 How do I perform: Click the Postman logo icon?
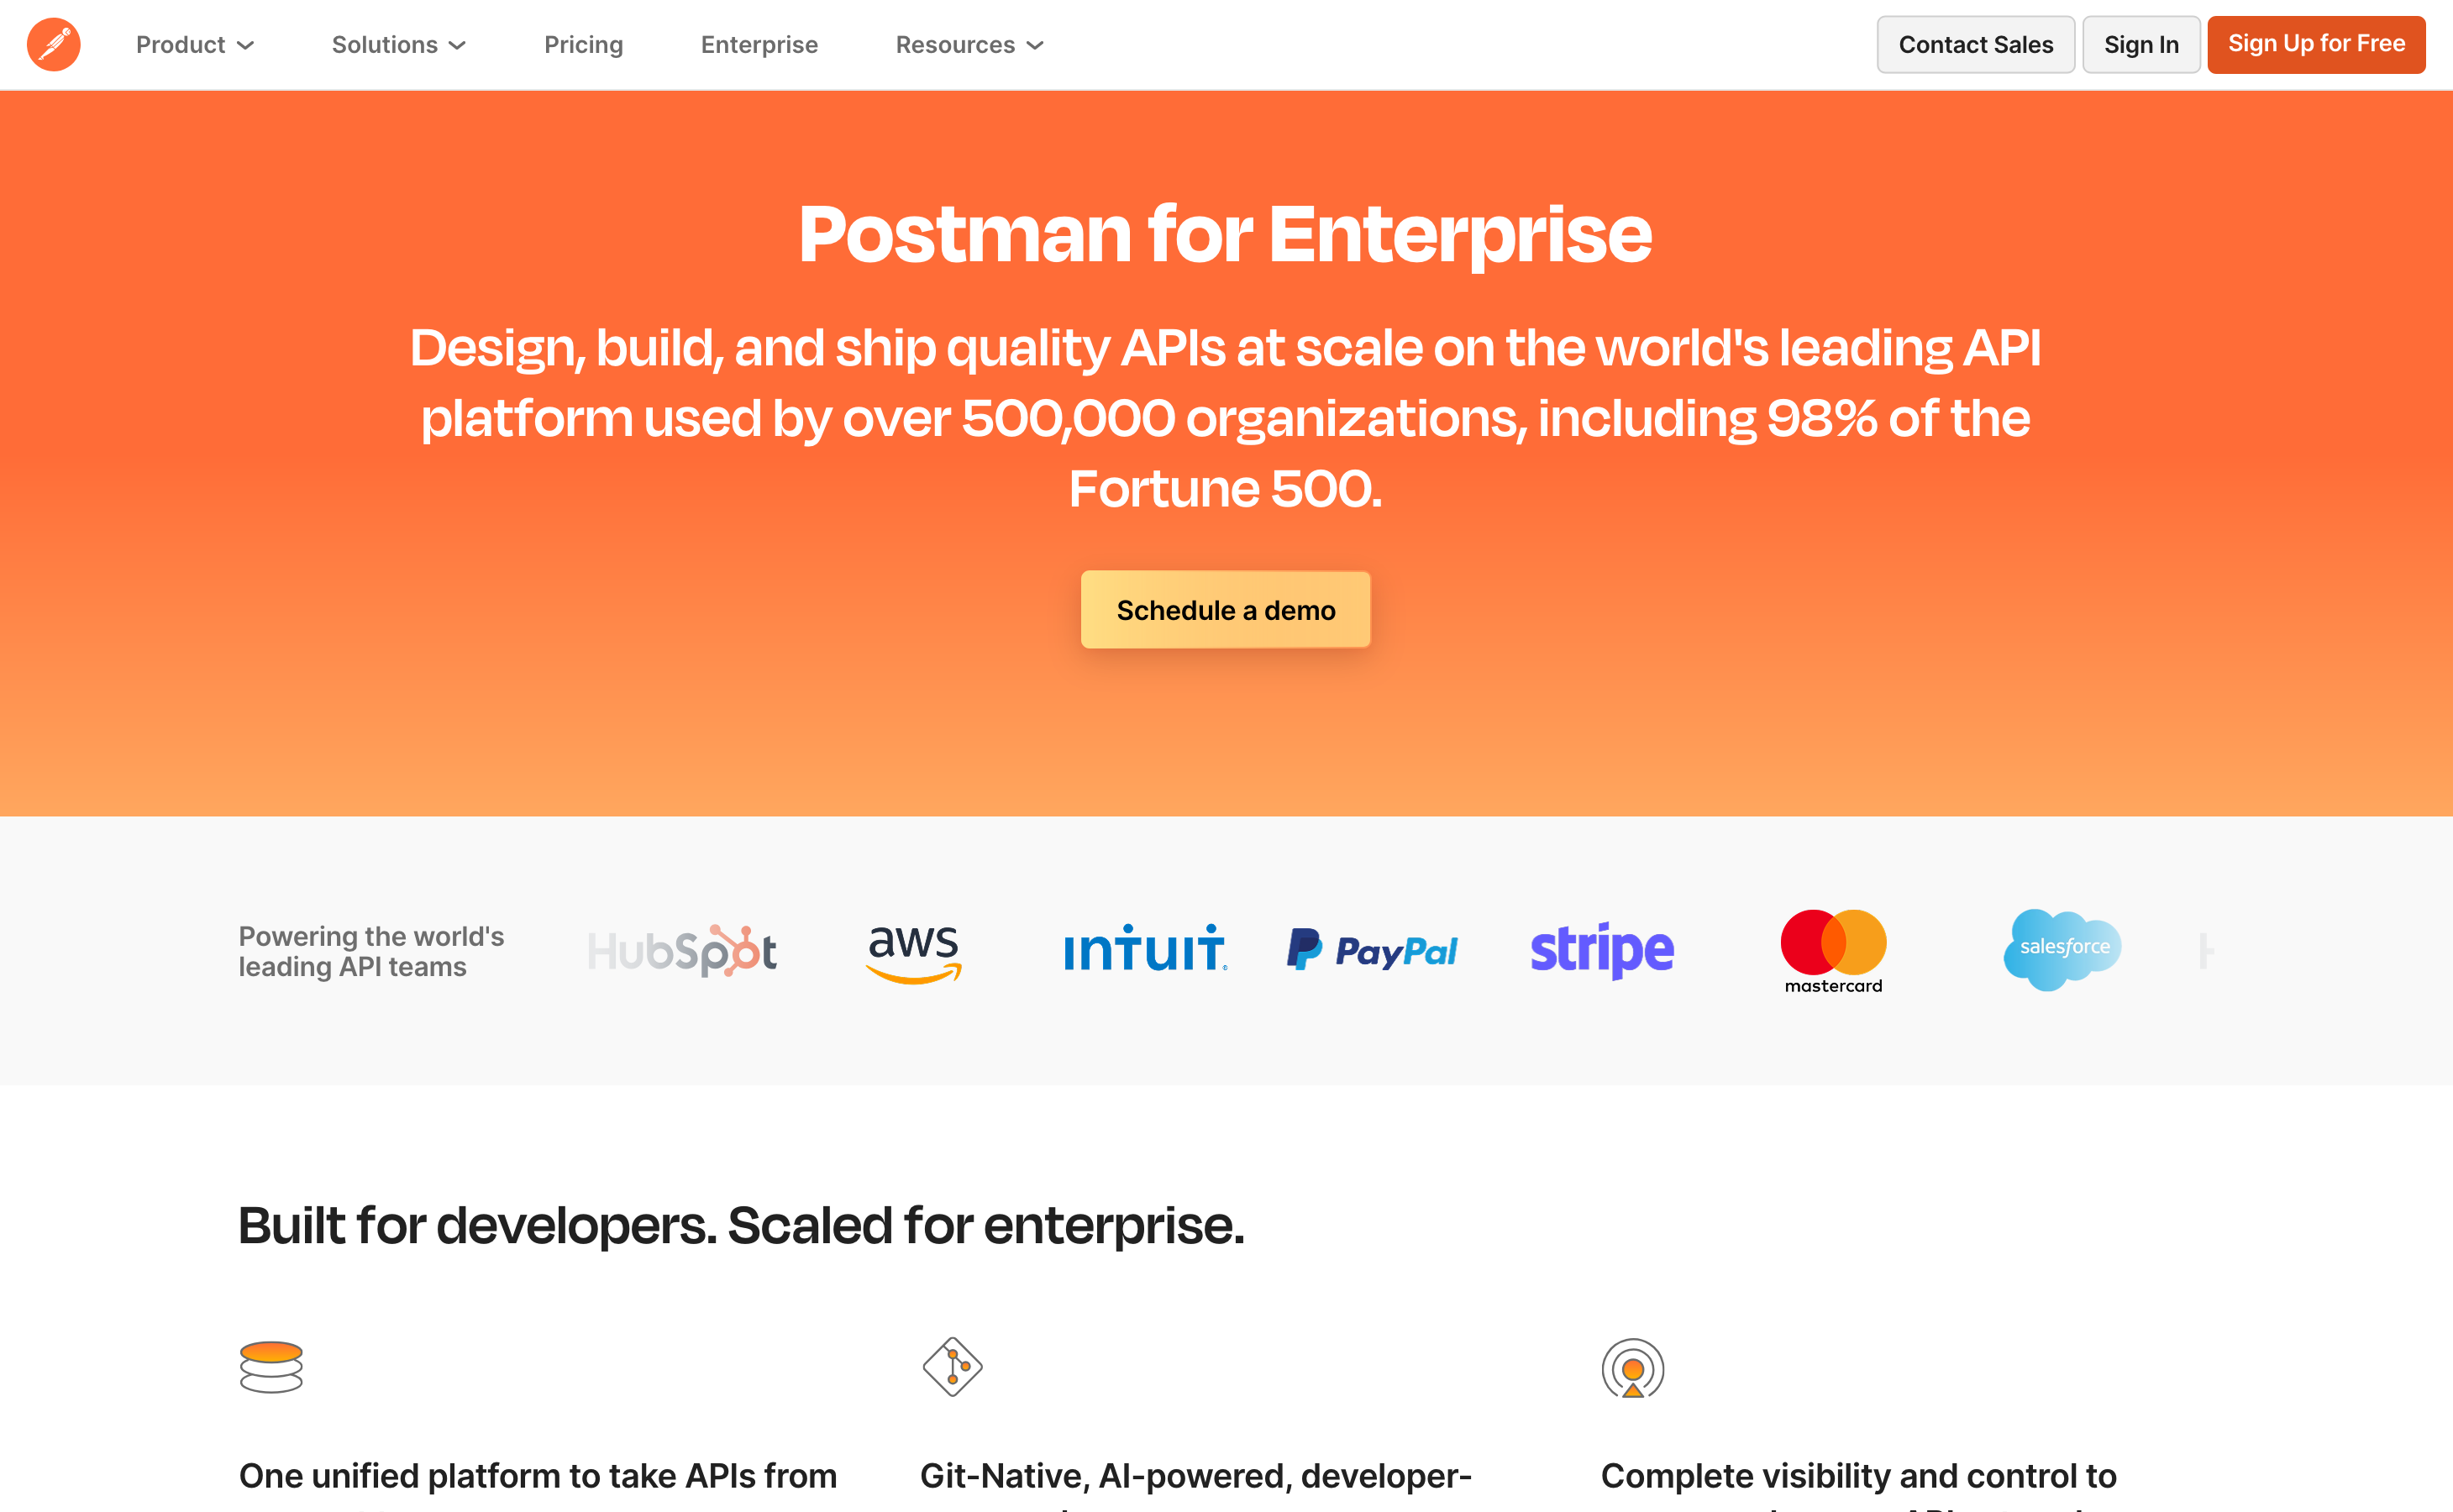pos(54,45)
